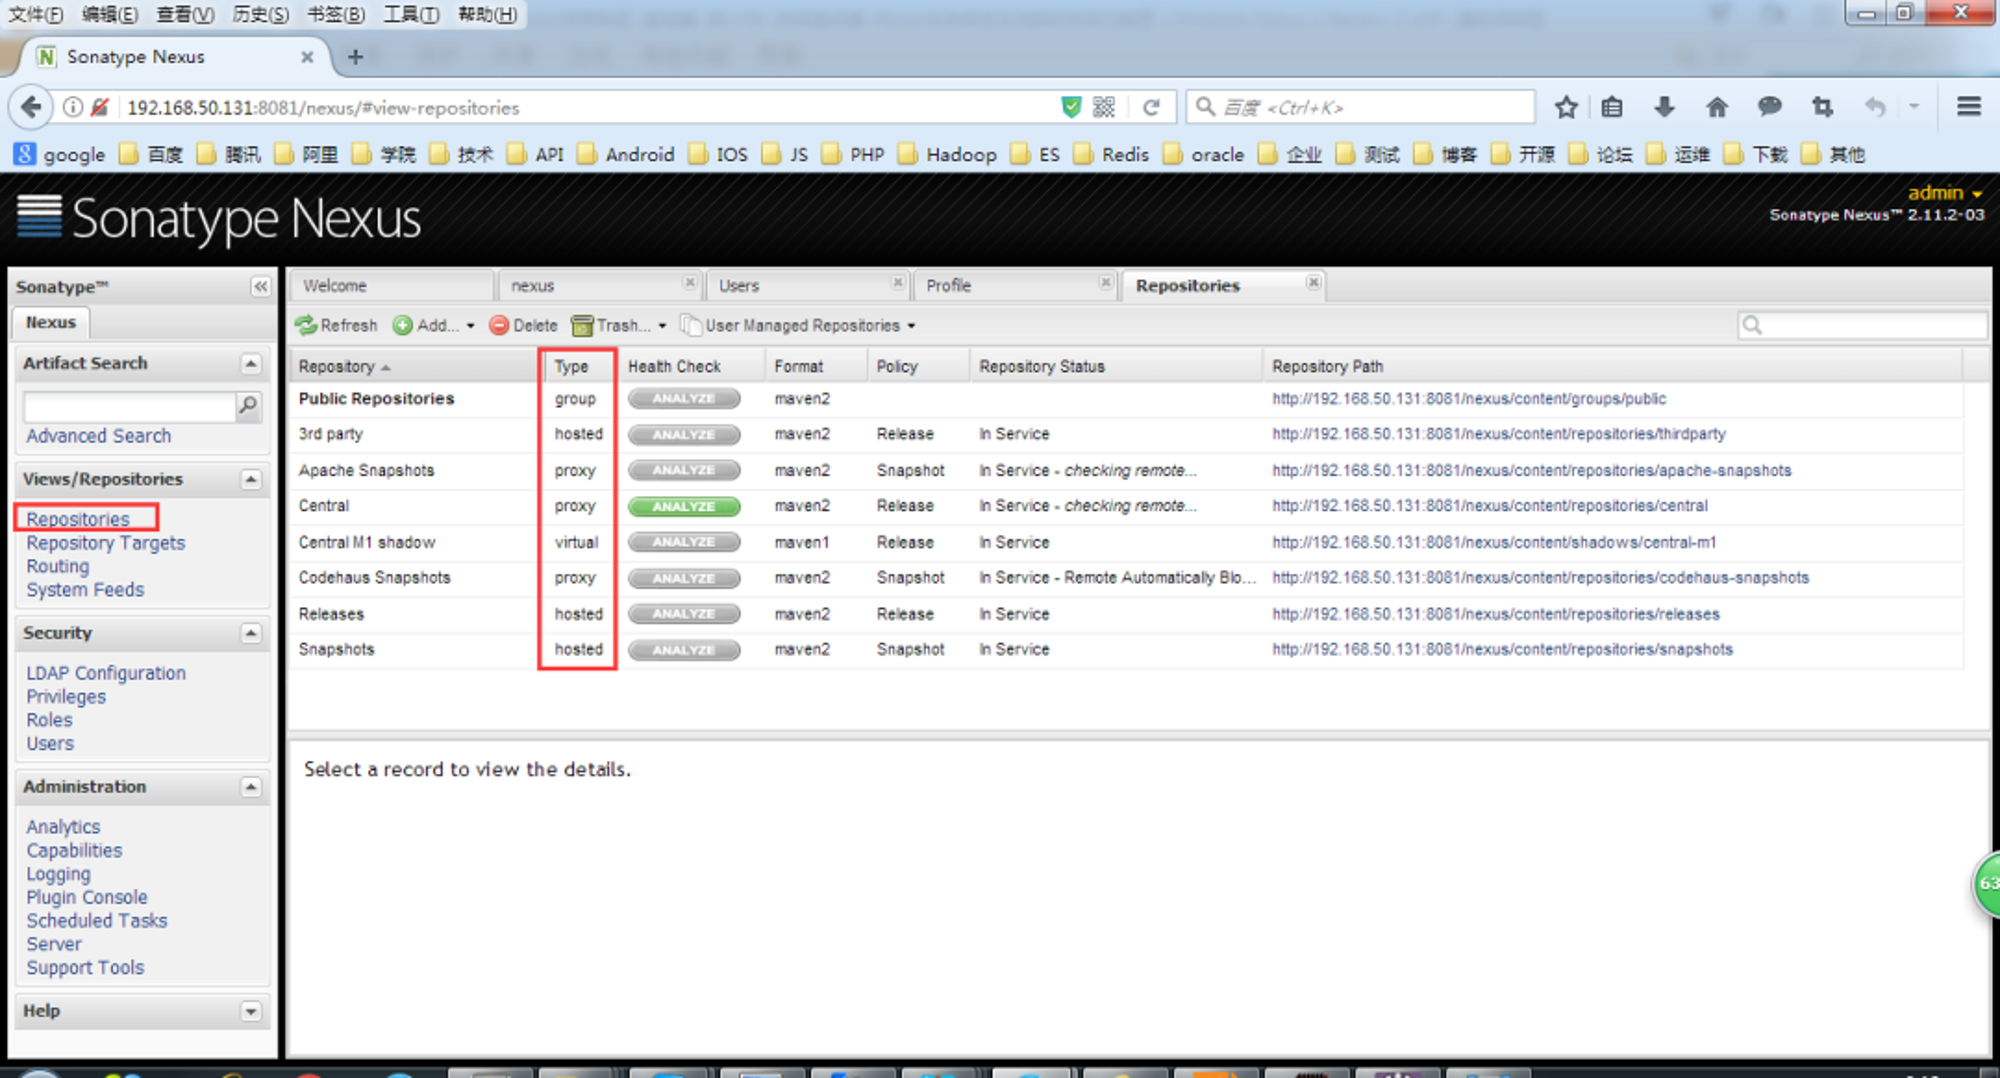Open a new browser tab
This screenshot has width=2000, height=1078.
click(355, 57)
